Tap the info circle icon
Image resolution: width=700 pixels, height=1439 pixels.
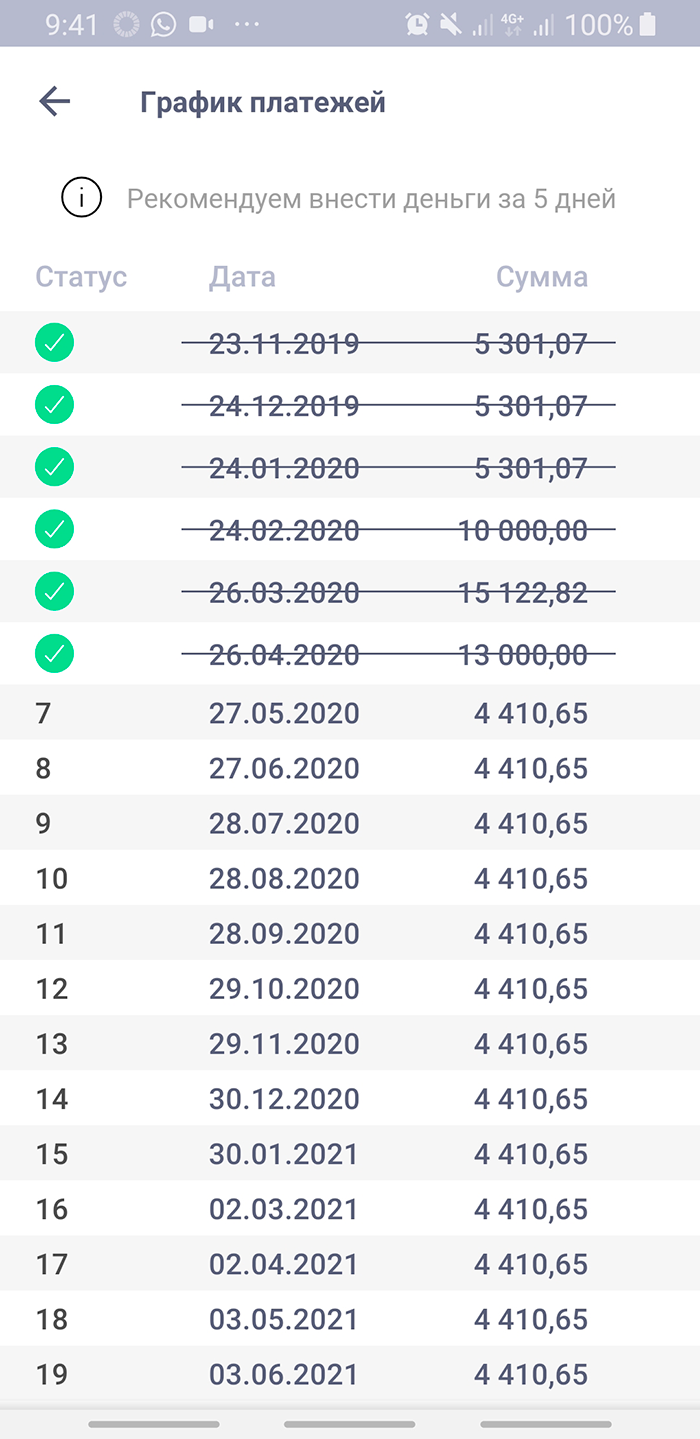pyautogui.click(x=81, y=199)
